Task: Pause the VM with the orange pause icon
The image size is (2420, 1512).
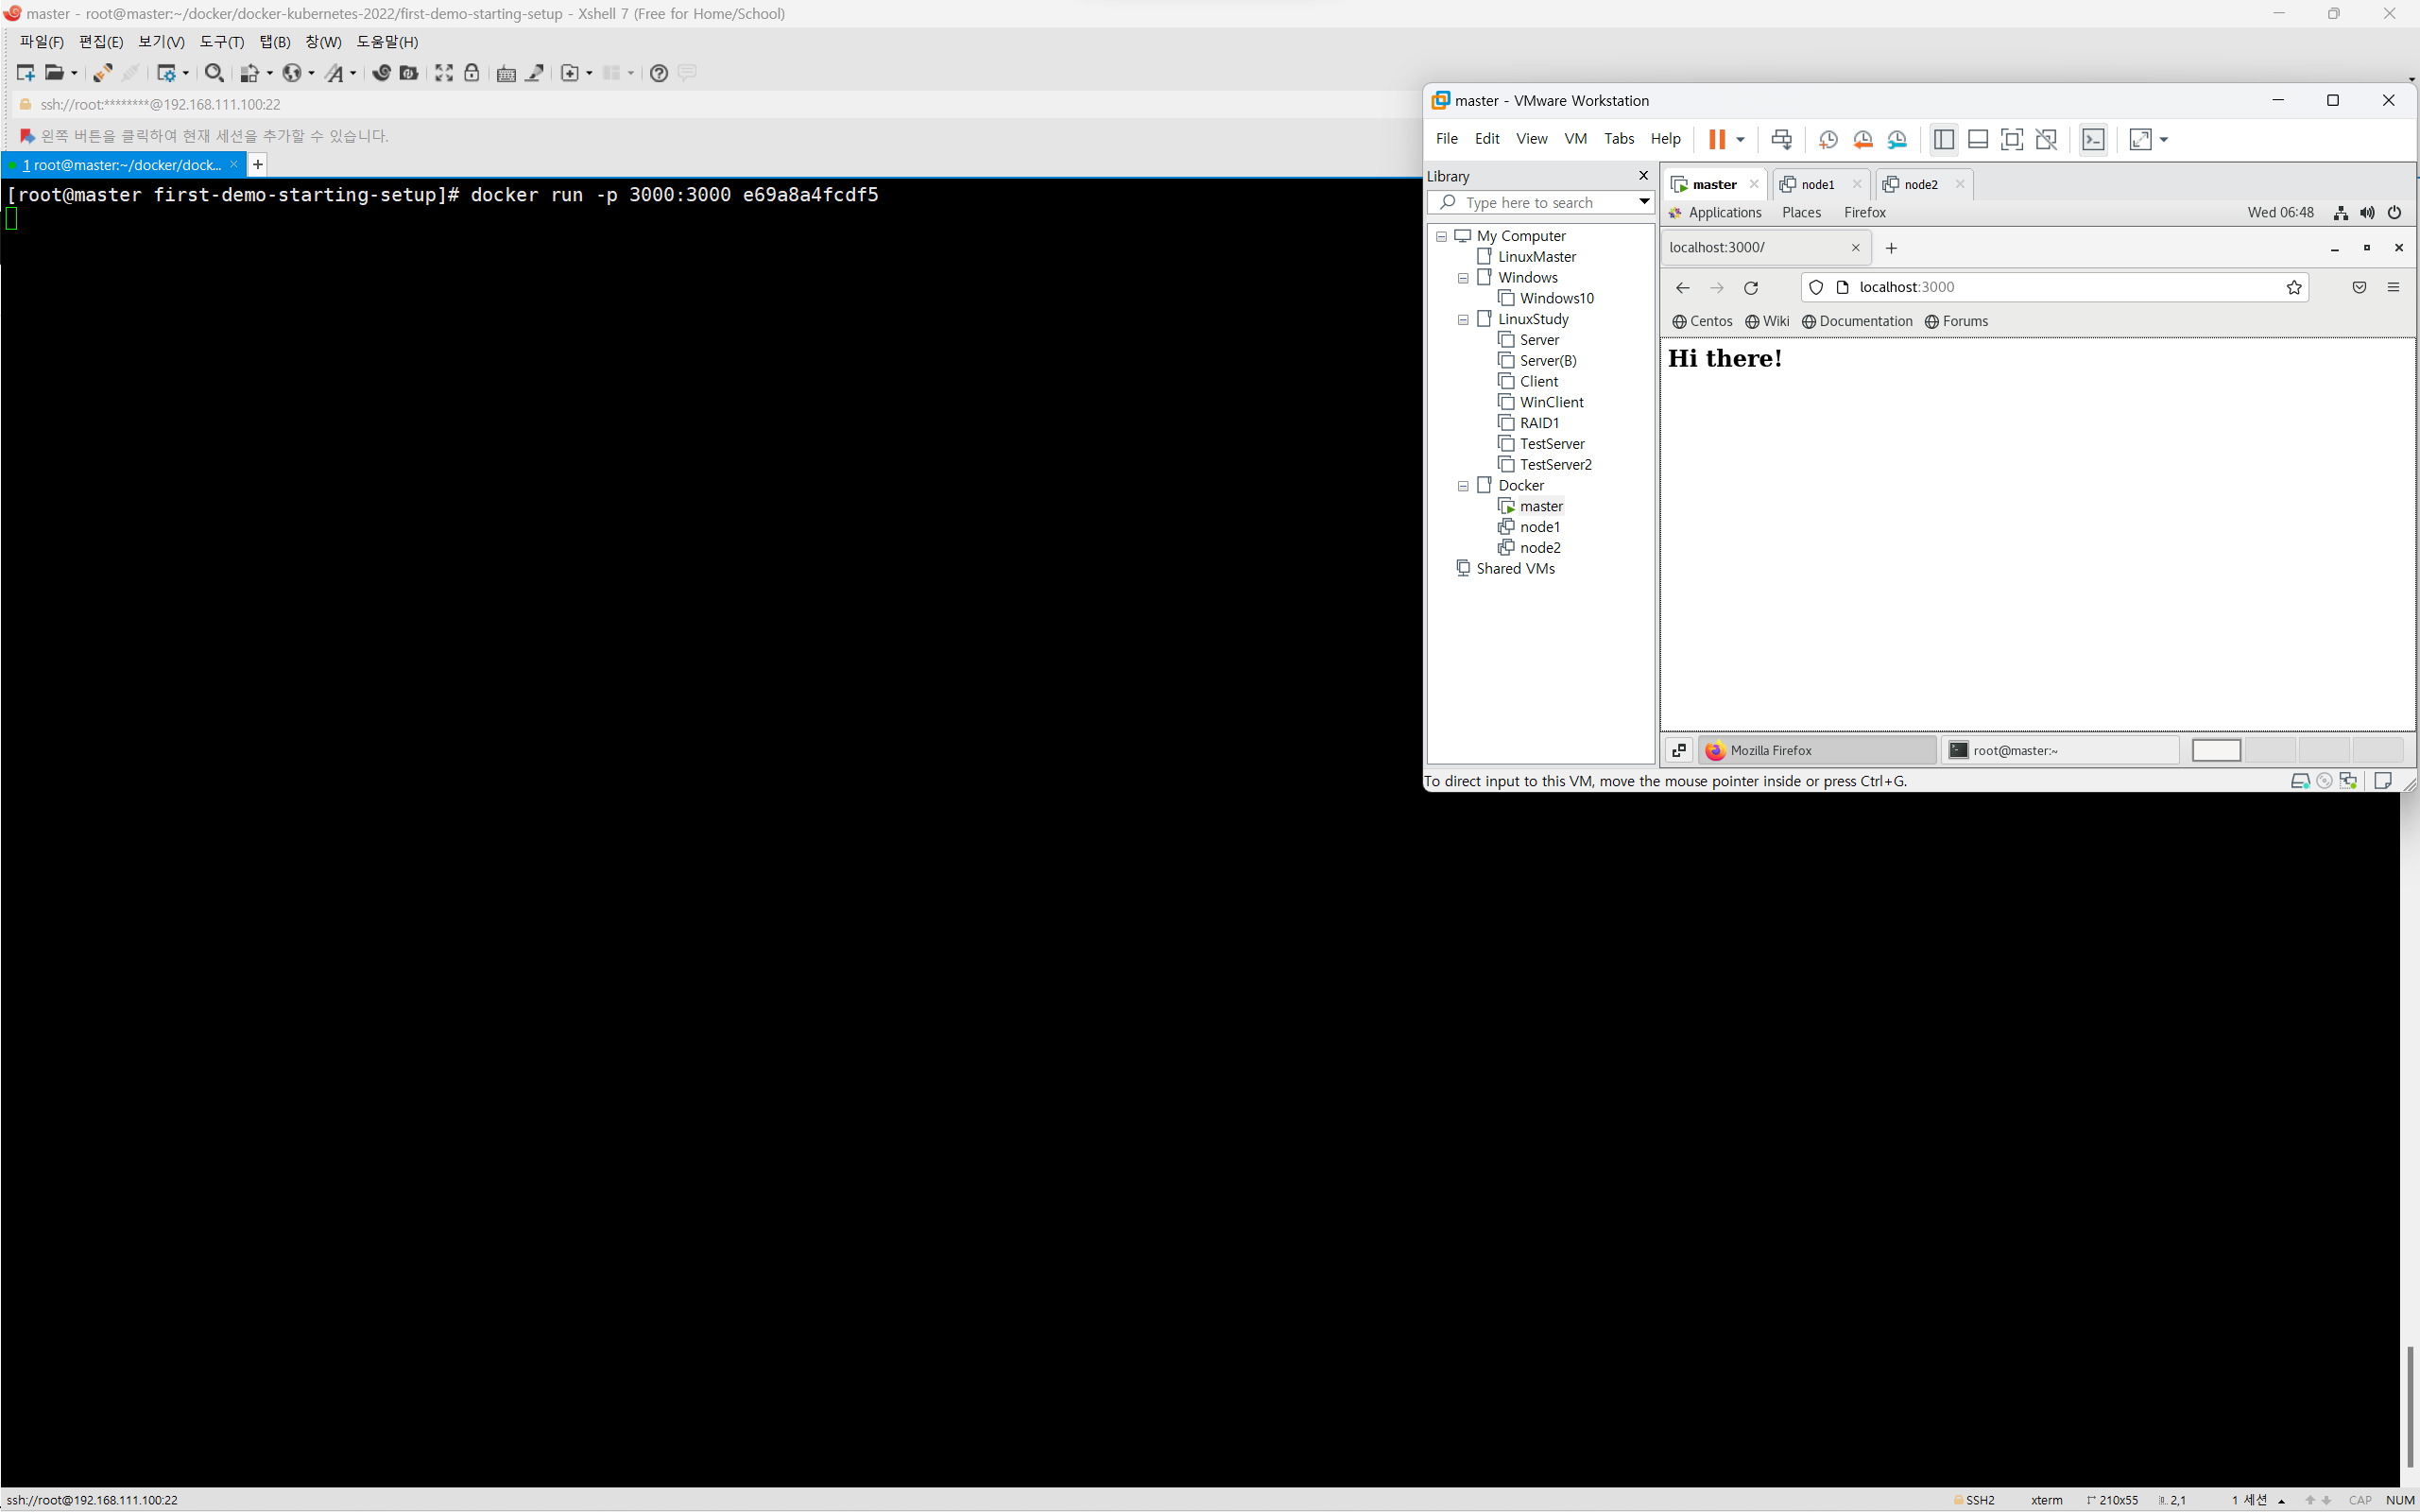Action: 1716,139
